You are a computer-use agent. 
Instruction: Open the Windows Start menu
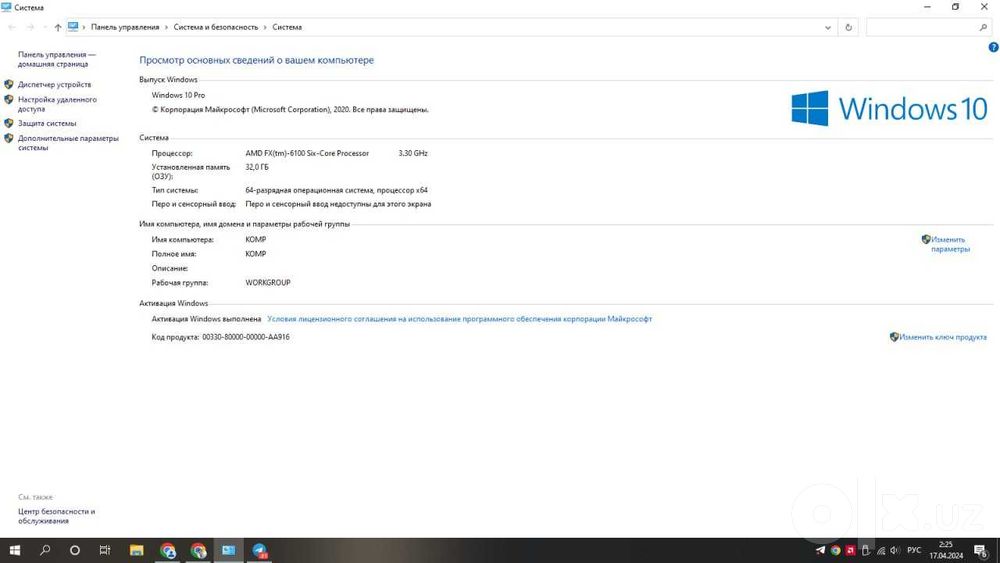coord(14,550)
